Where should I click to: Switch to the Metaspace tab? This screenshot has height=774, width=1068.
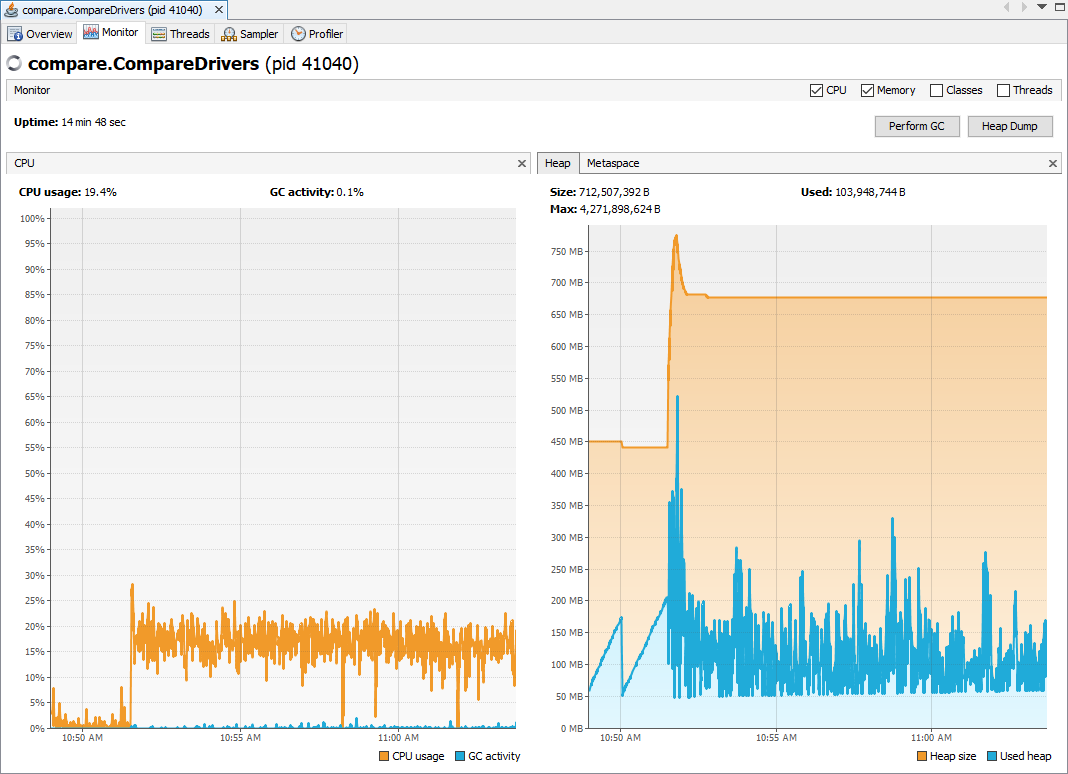tap(613, 163)
